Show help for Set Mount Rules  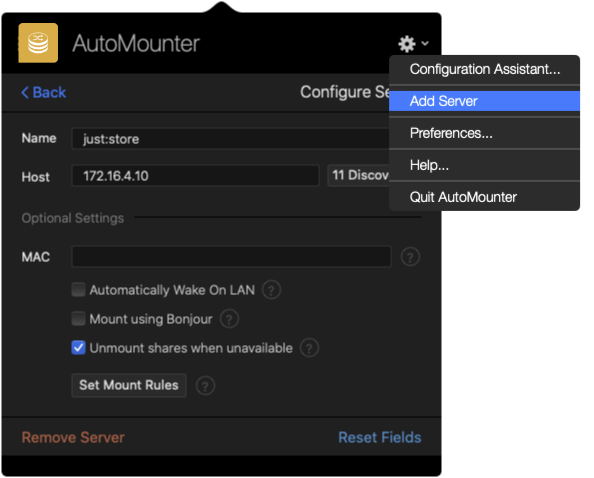point(206,386)
